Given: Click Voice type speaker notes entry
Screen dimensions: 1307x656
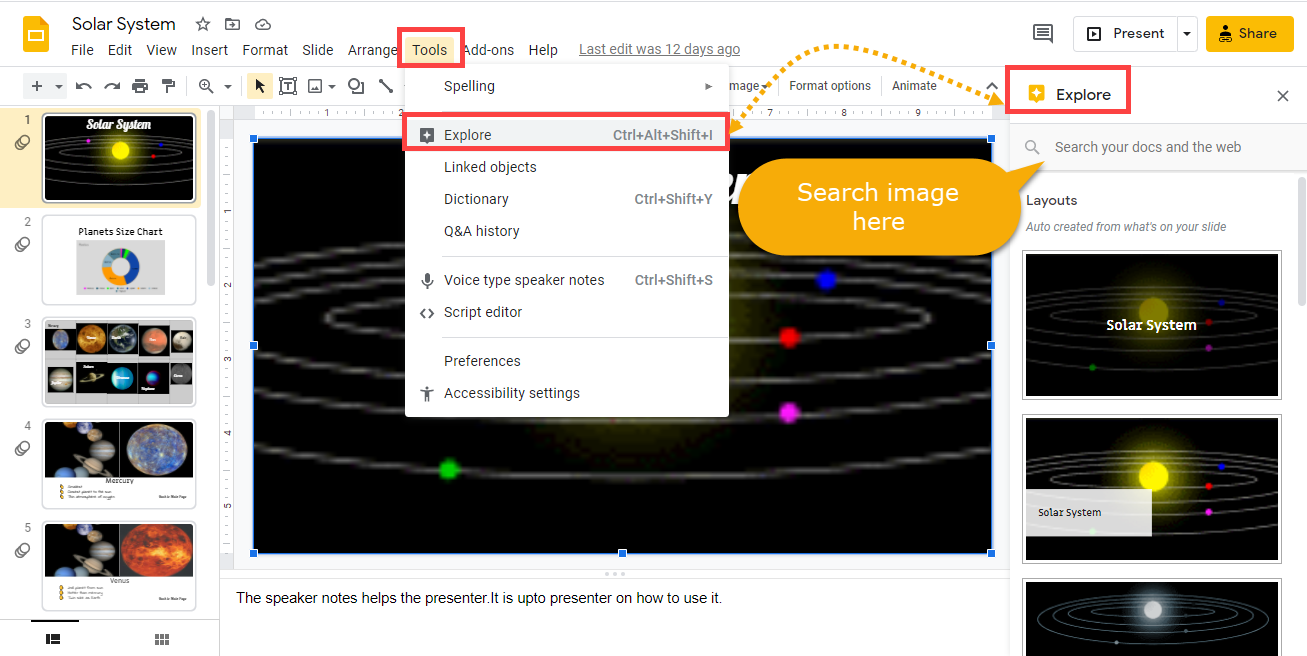Looking at the screenshot, I should (x=524, y=280).
